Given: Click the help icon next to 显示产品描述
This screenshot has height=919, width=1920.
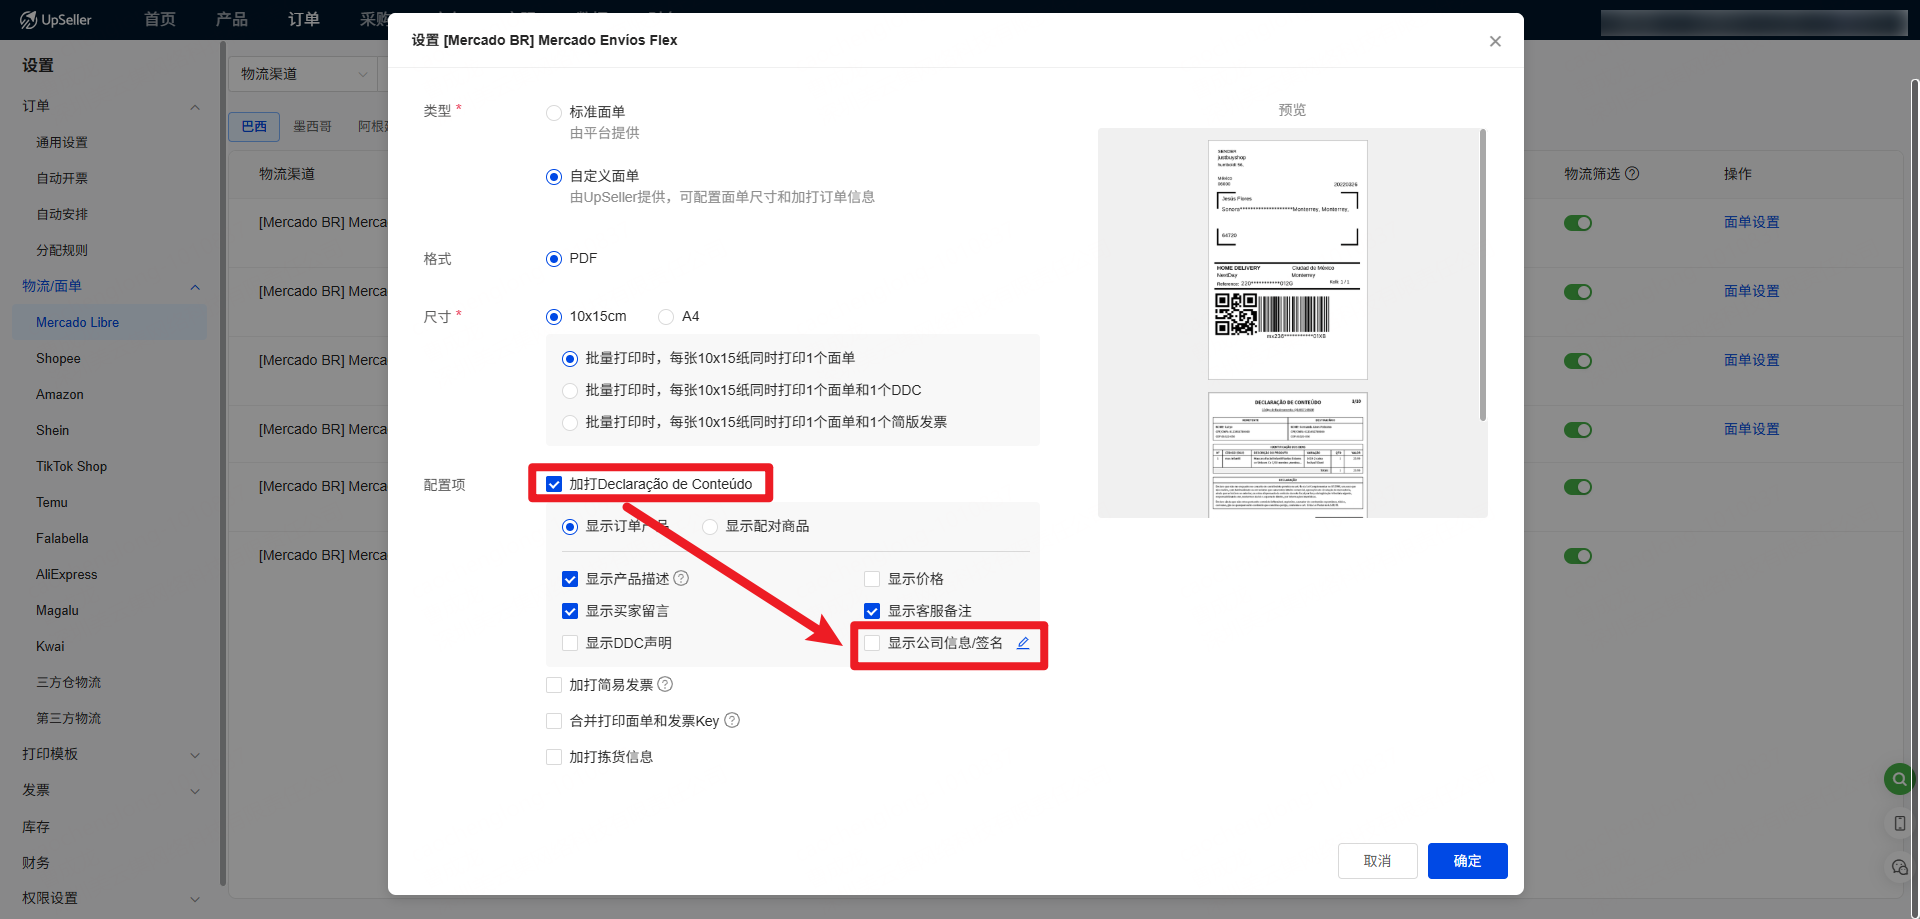Looking at the screenshot, I should [681, 578].
